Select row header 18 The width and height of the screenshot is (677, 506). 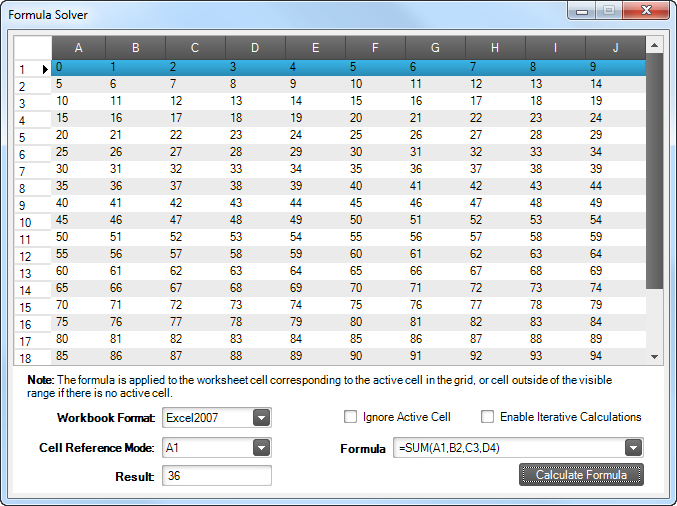33,357
